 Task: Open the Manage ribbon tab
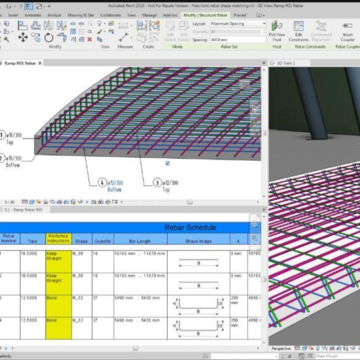point(149,15)
